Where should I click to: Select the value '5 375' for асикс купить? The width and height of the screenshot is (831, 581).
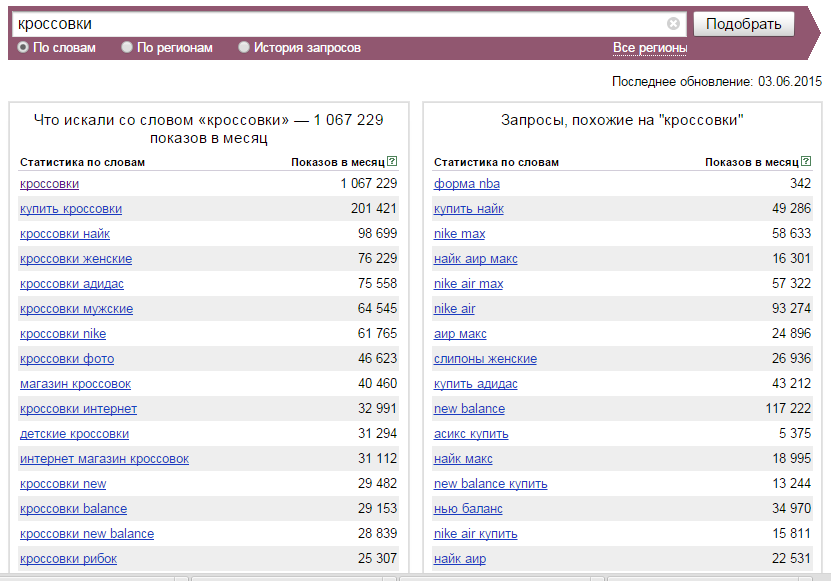[795, 433]
